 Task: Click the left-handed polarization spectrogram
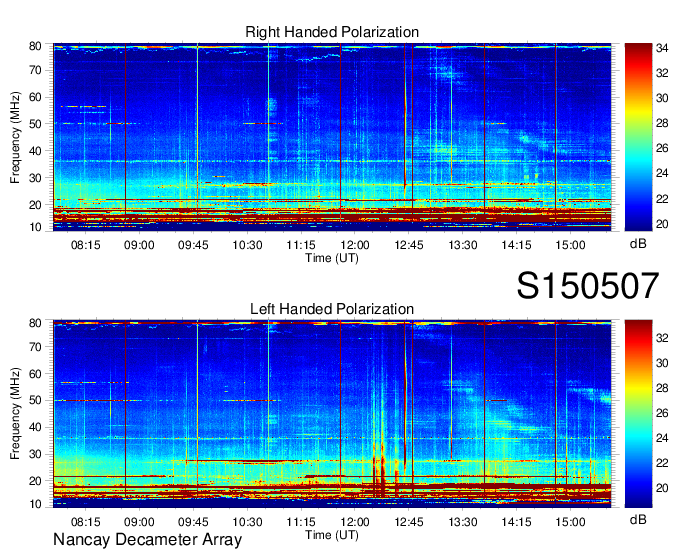tap(332, 413)
